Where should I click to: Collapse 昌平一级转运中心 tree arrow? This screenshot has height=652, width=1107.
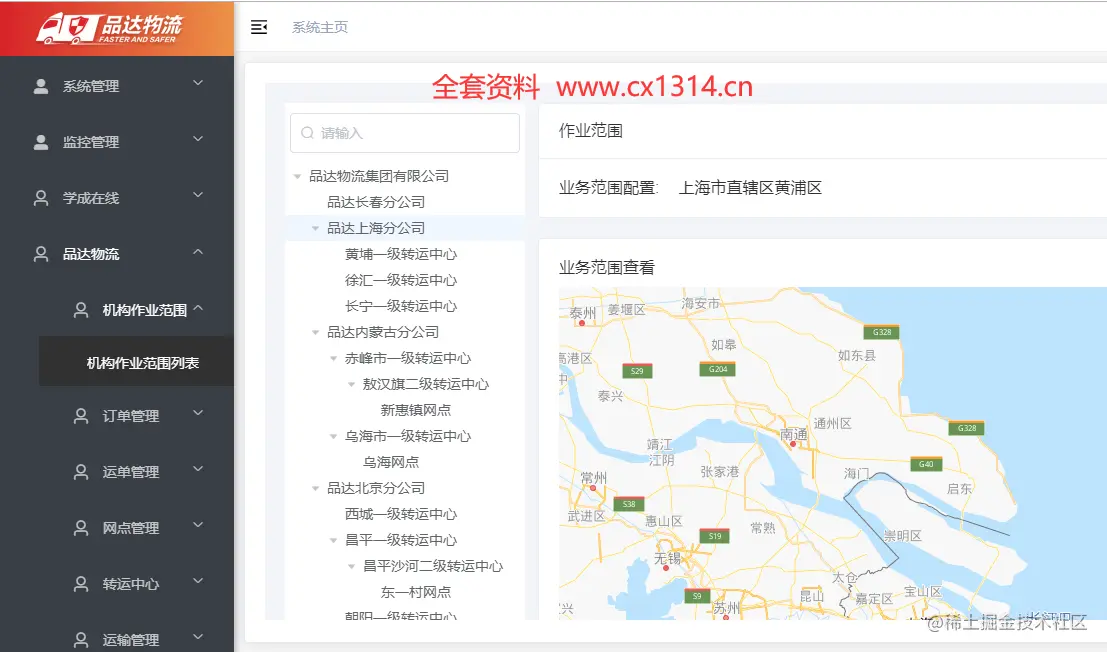pyautogui.click(x=333, y=541)
